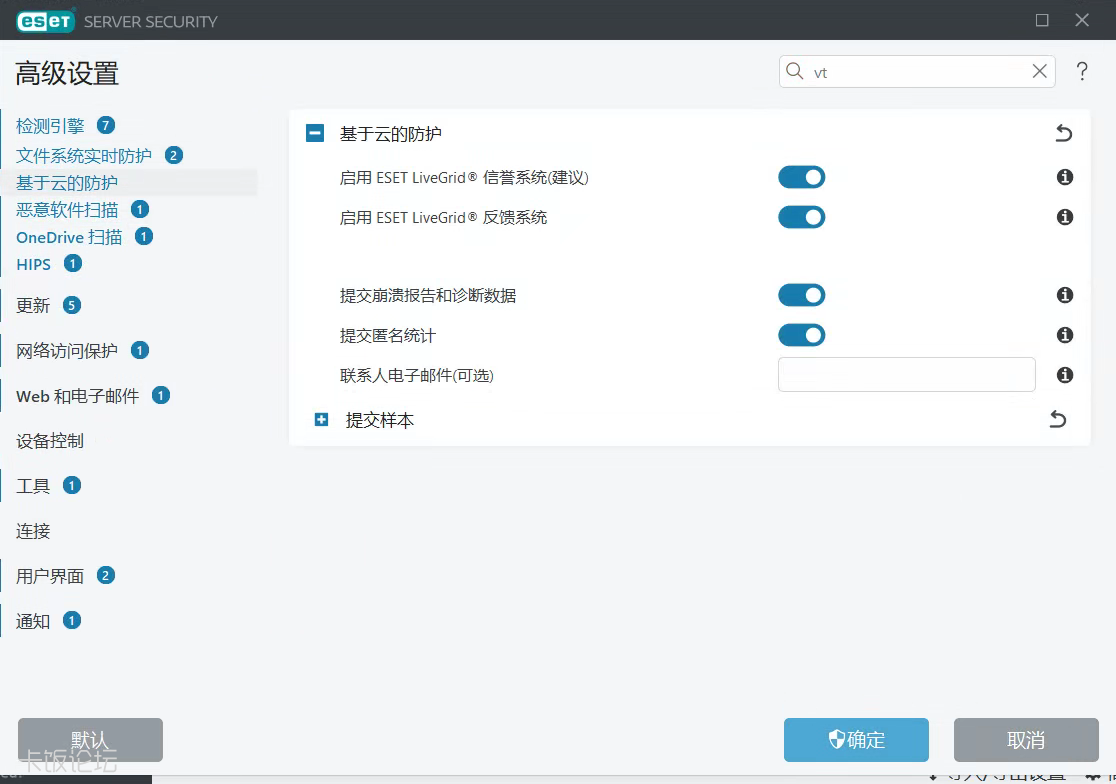The width and height of the screenshot is (1116, 784).
Task: Click badge 7 next to 检测引擎
Action: [106, 126]
